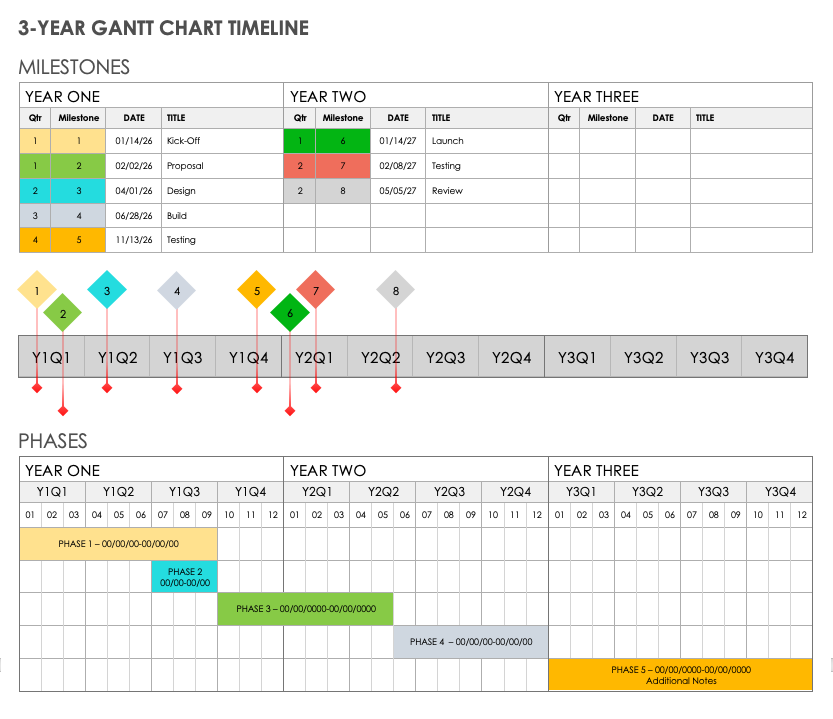Click the Launch date 01/14/27 cell
The height and width of the screenshot is (719, 833).
pyautogui.click(x=398, y=141)
